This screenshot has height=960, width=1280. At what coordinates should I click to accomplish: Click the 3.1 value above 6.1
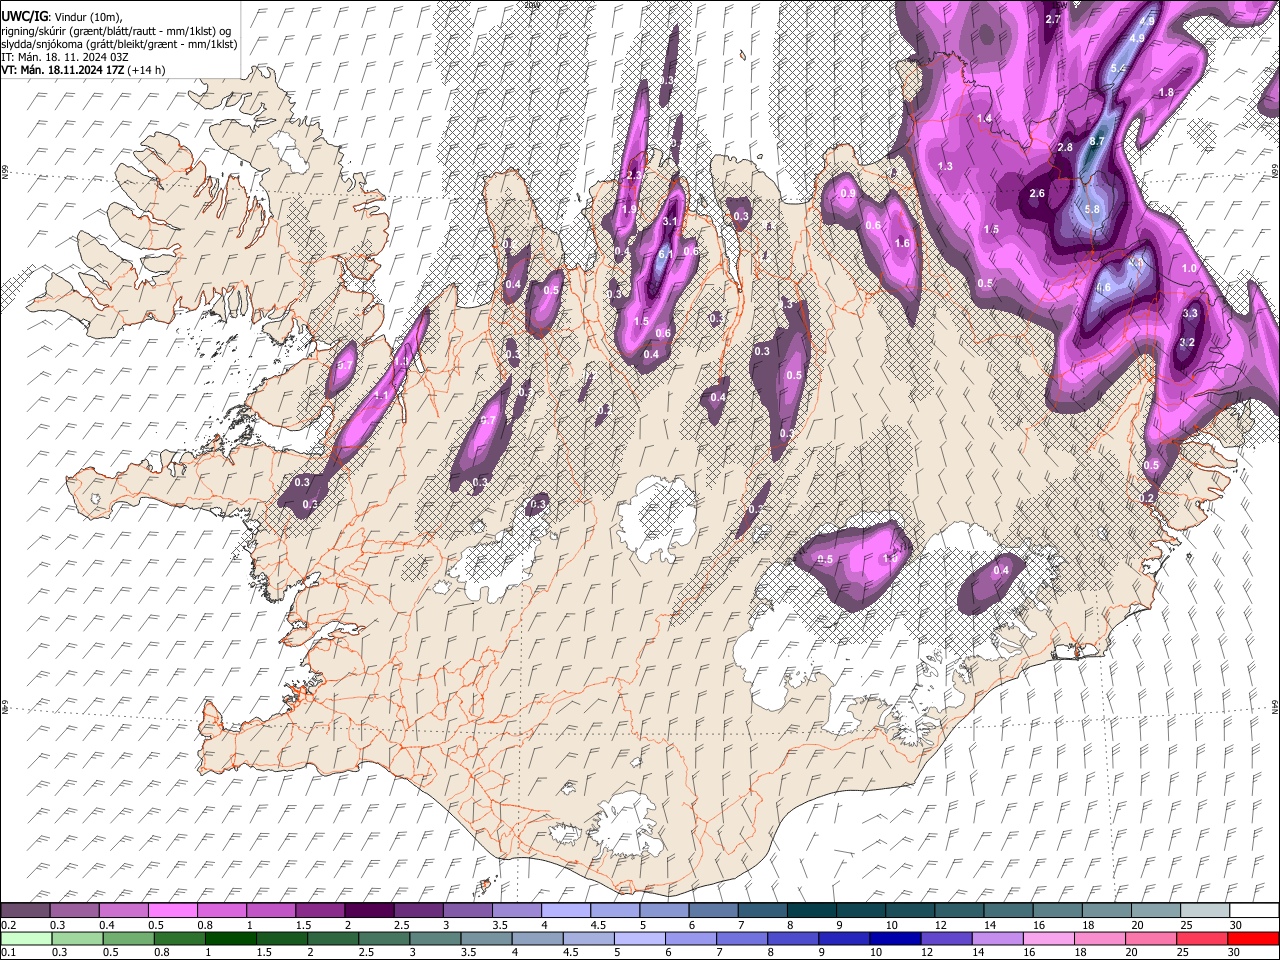click(670, 222)
